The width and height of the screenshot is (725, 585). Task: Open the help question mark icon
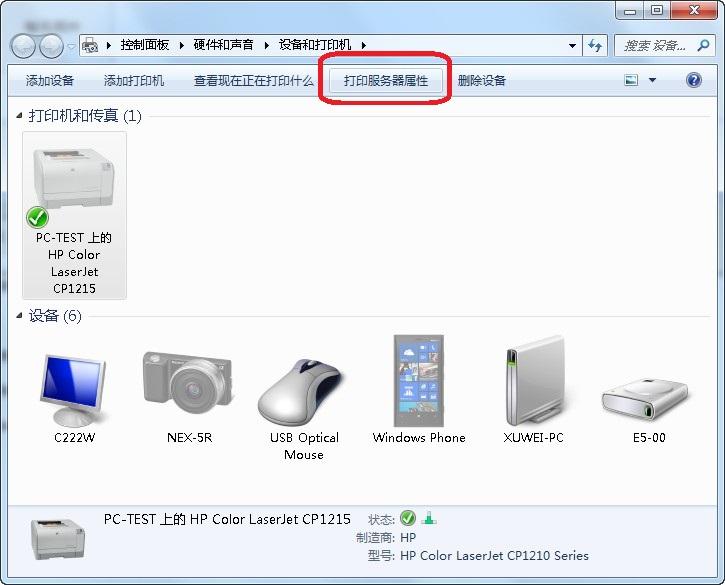pyautogui.click(x=694, y=81)
